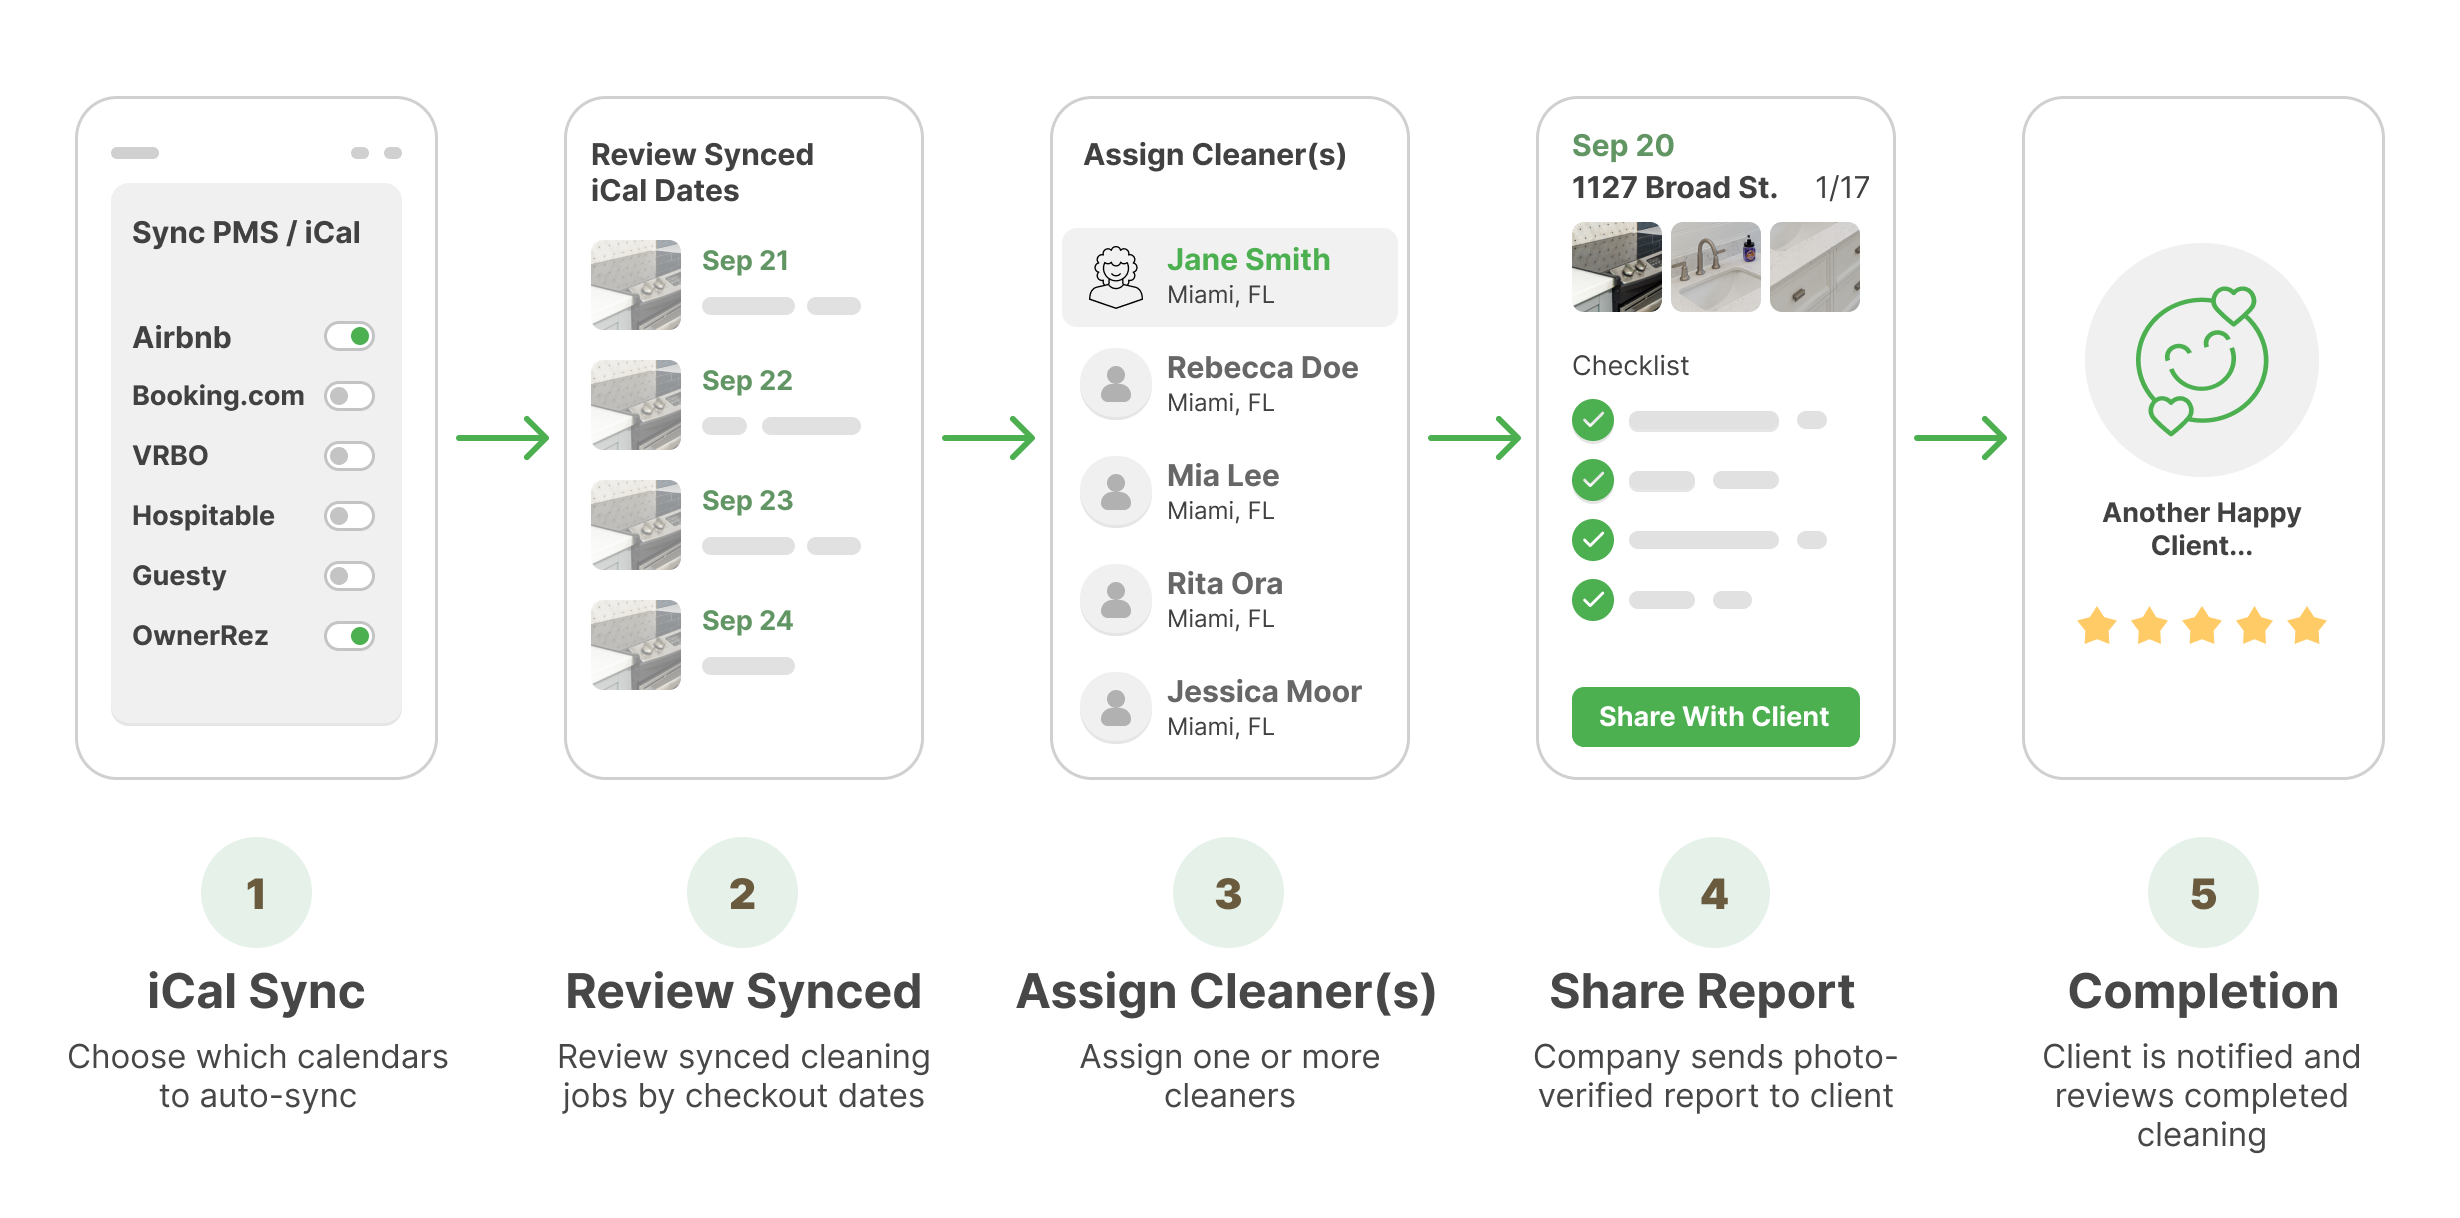Toggle Hospitable calendar syncing on
The height and width of the screenshot is (1218, 2460).
coord(349,516)
